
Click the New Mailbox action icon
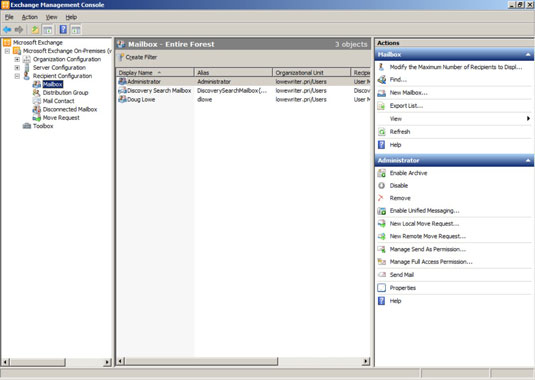(x=381, y=93)
